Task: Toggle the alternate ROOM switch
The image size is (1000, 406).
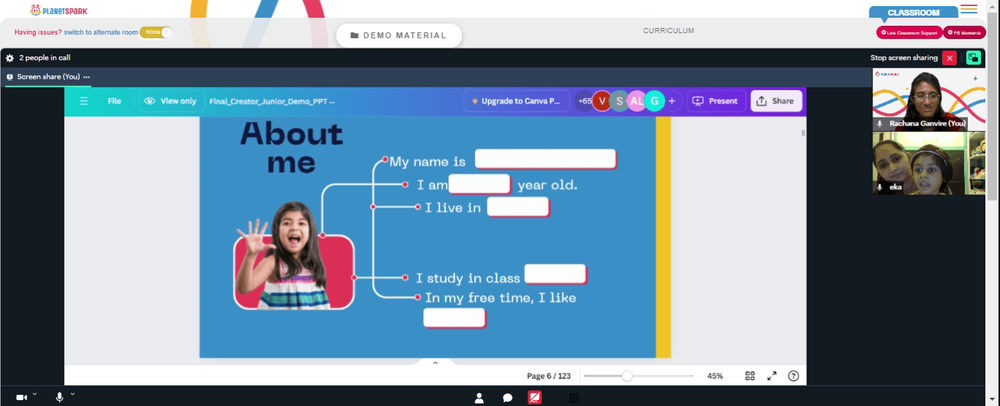Action: point(156,33)
